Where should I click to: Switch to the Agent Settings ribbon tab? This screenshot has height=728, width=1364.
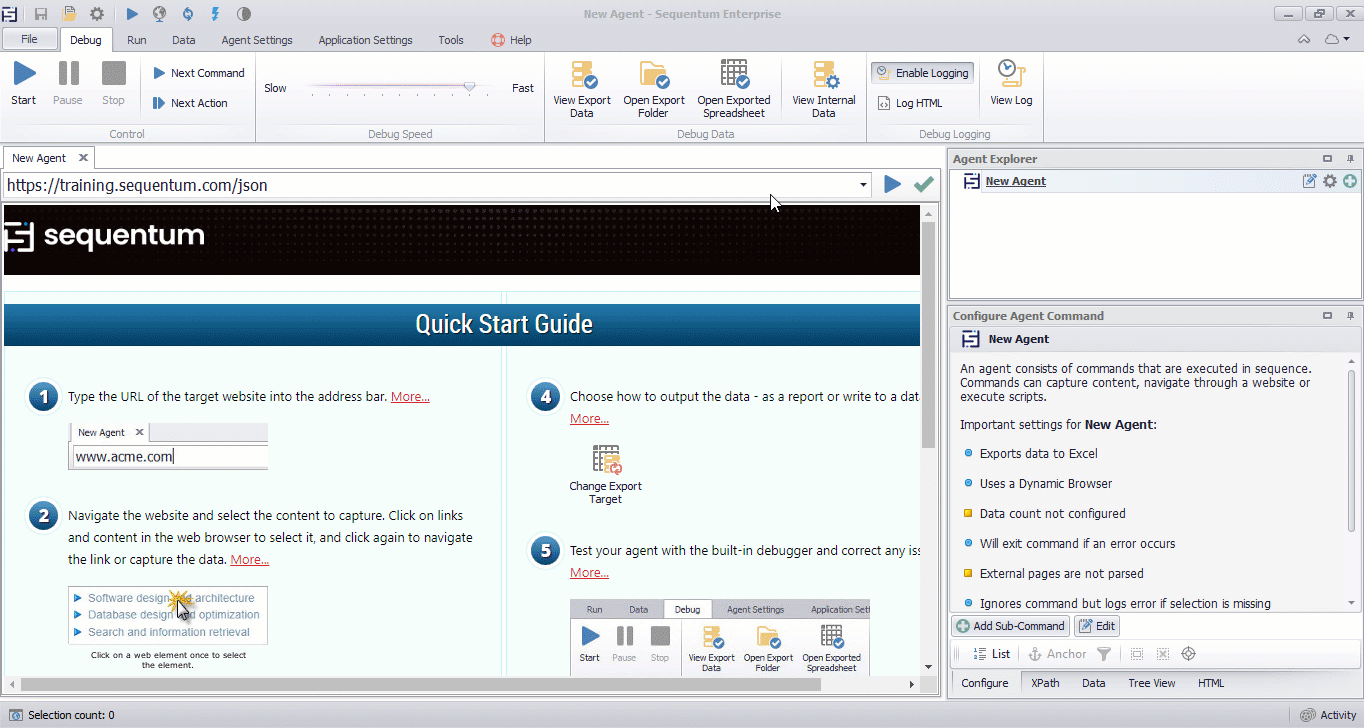click(x=257, y=40)
